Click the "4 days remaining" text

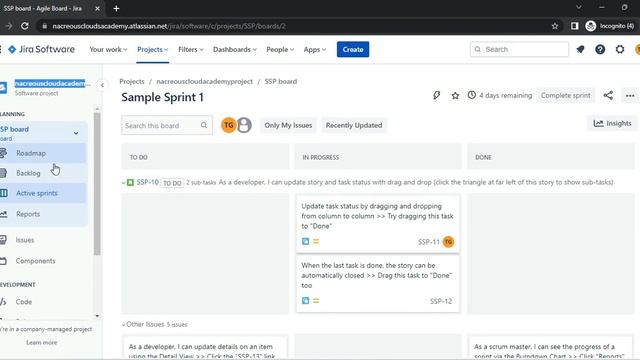point(506,96)
